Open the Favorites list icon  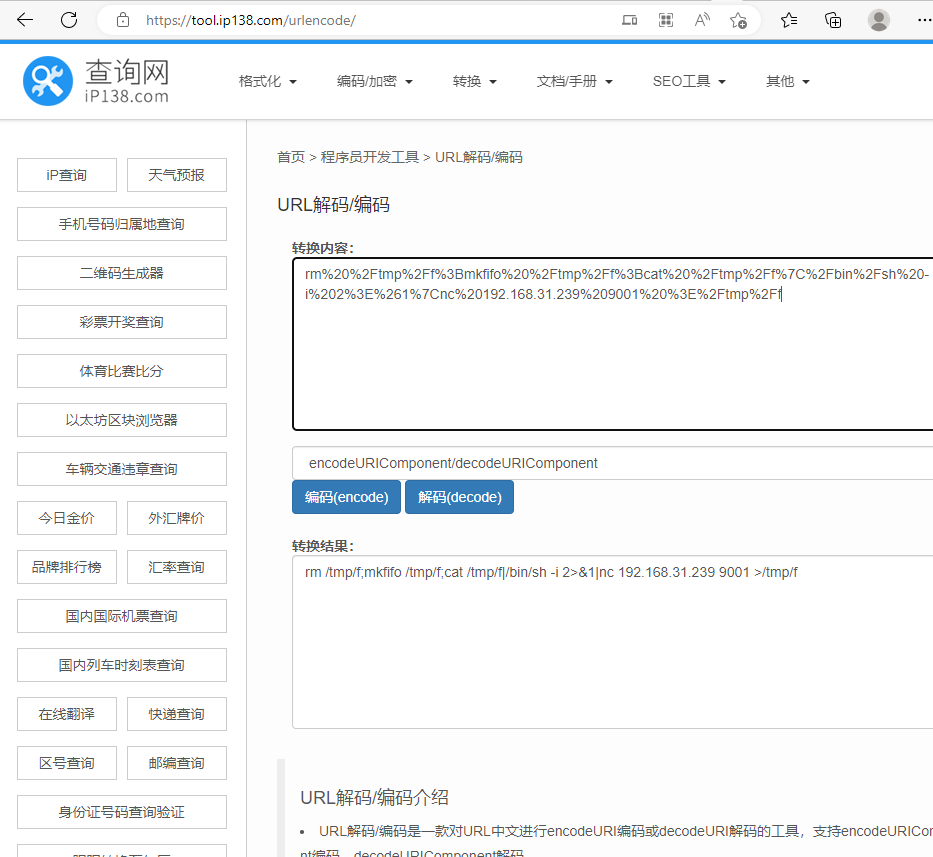789,20
